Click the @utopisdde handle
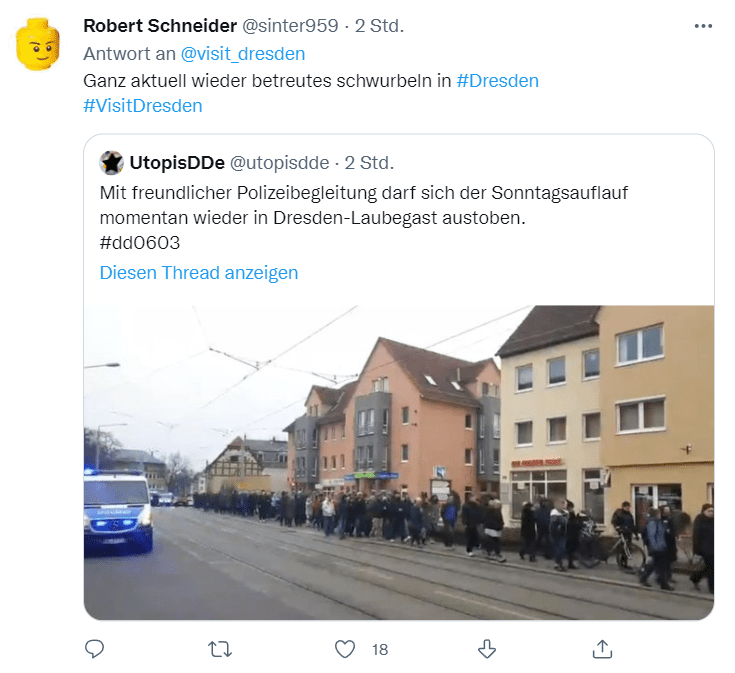Screen dimensions: 735x673 pyautogui.click(x=279, y=163)
